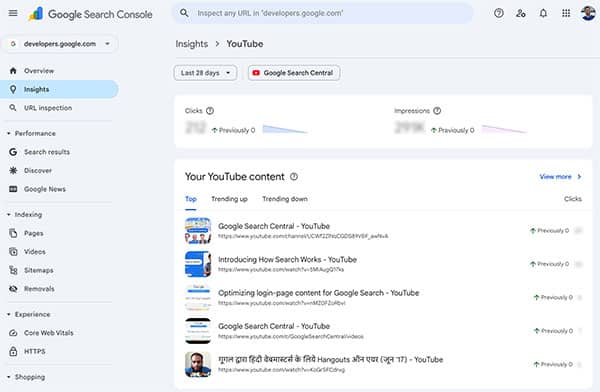The width and height of the screenshot is (600, 392).
Task: Click the URL inspection magnifier icon
Action: tap(13, 108)
